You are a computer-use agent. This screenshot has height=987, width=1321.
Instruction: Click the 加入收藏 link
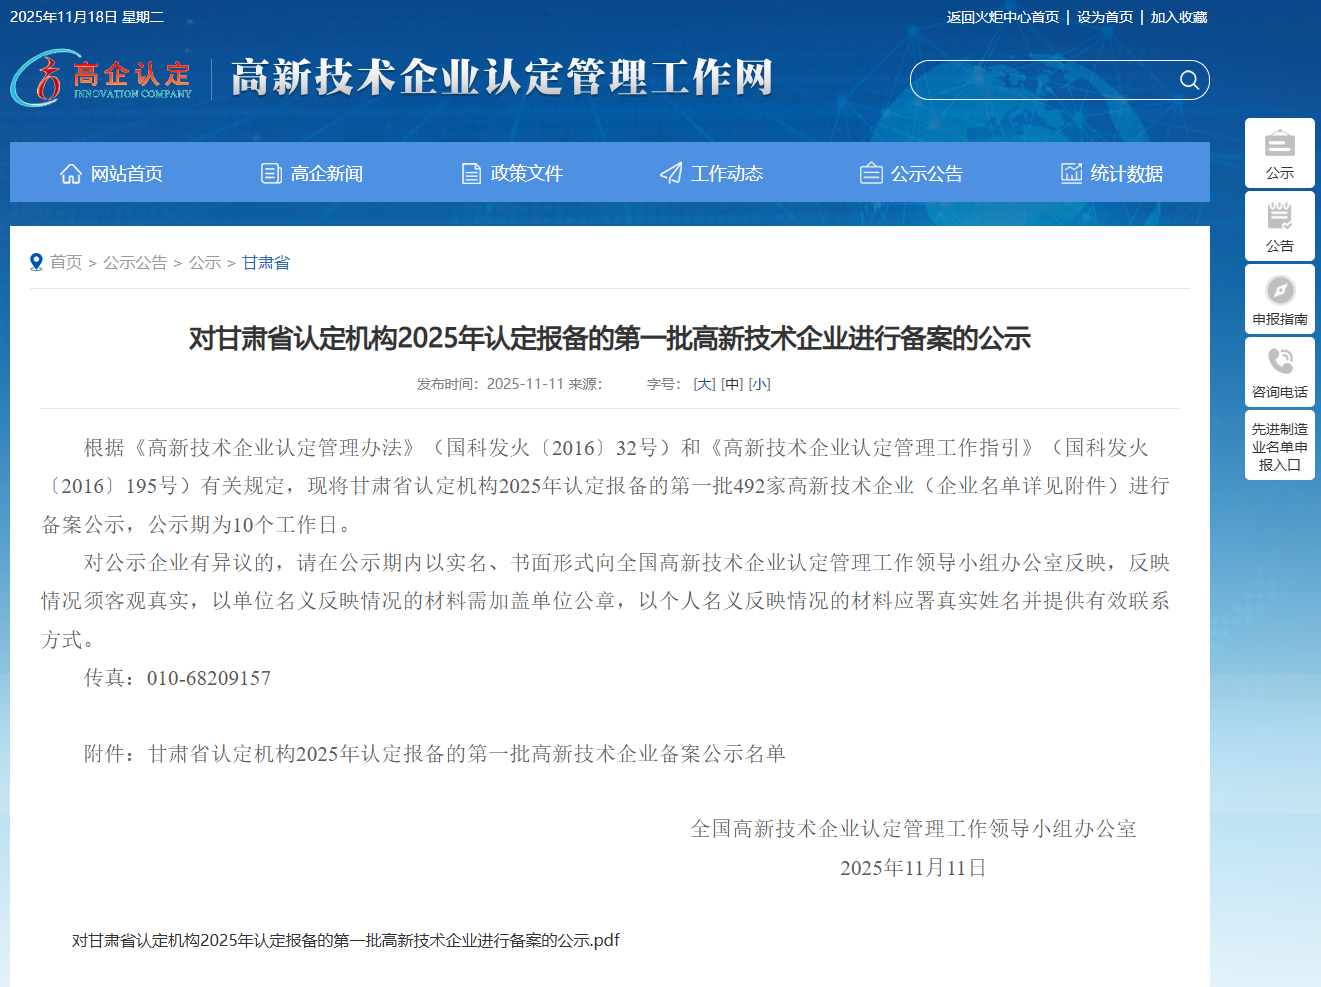coord(1178,17)
